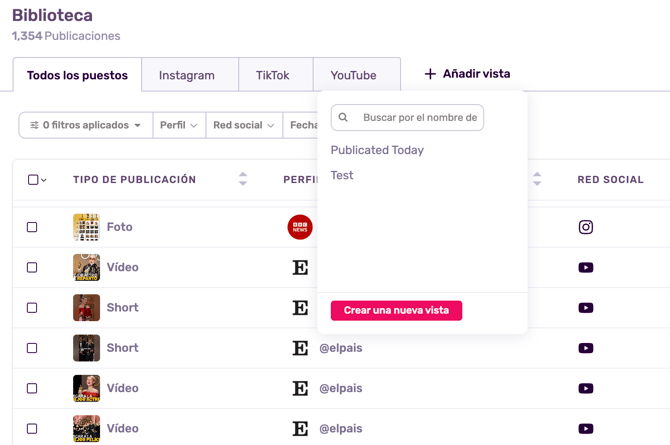Expand the Perfil filter dropdown
The width and height of the screenshot is (670, 445).
coord(179,125)
